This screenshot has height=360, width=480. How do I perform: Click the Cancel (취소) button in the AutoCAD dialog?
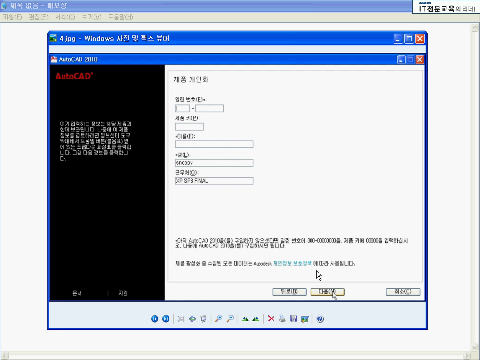[403, 292]
